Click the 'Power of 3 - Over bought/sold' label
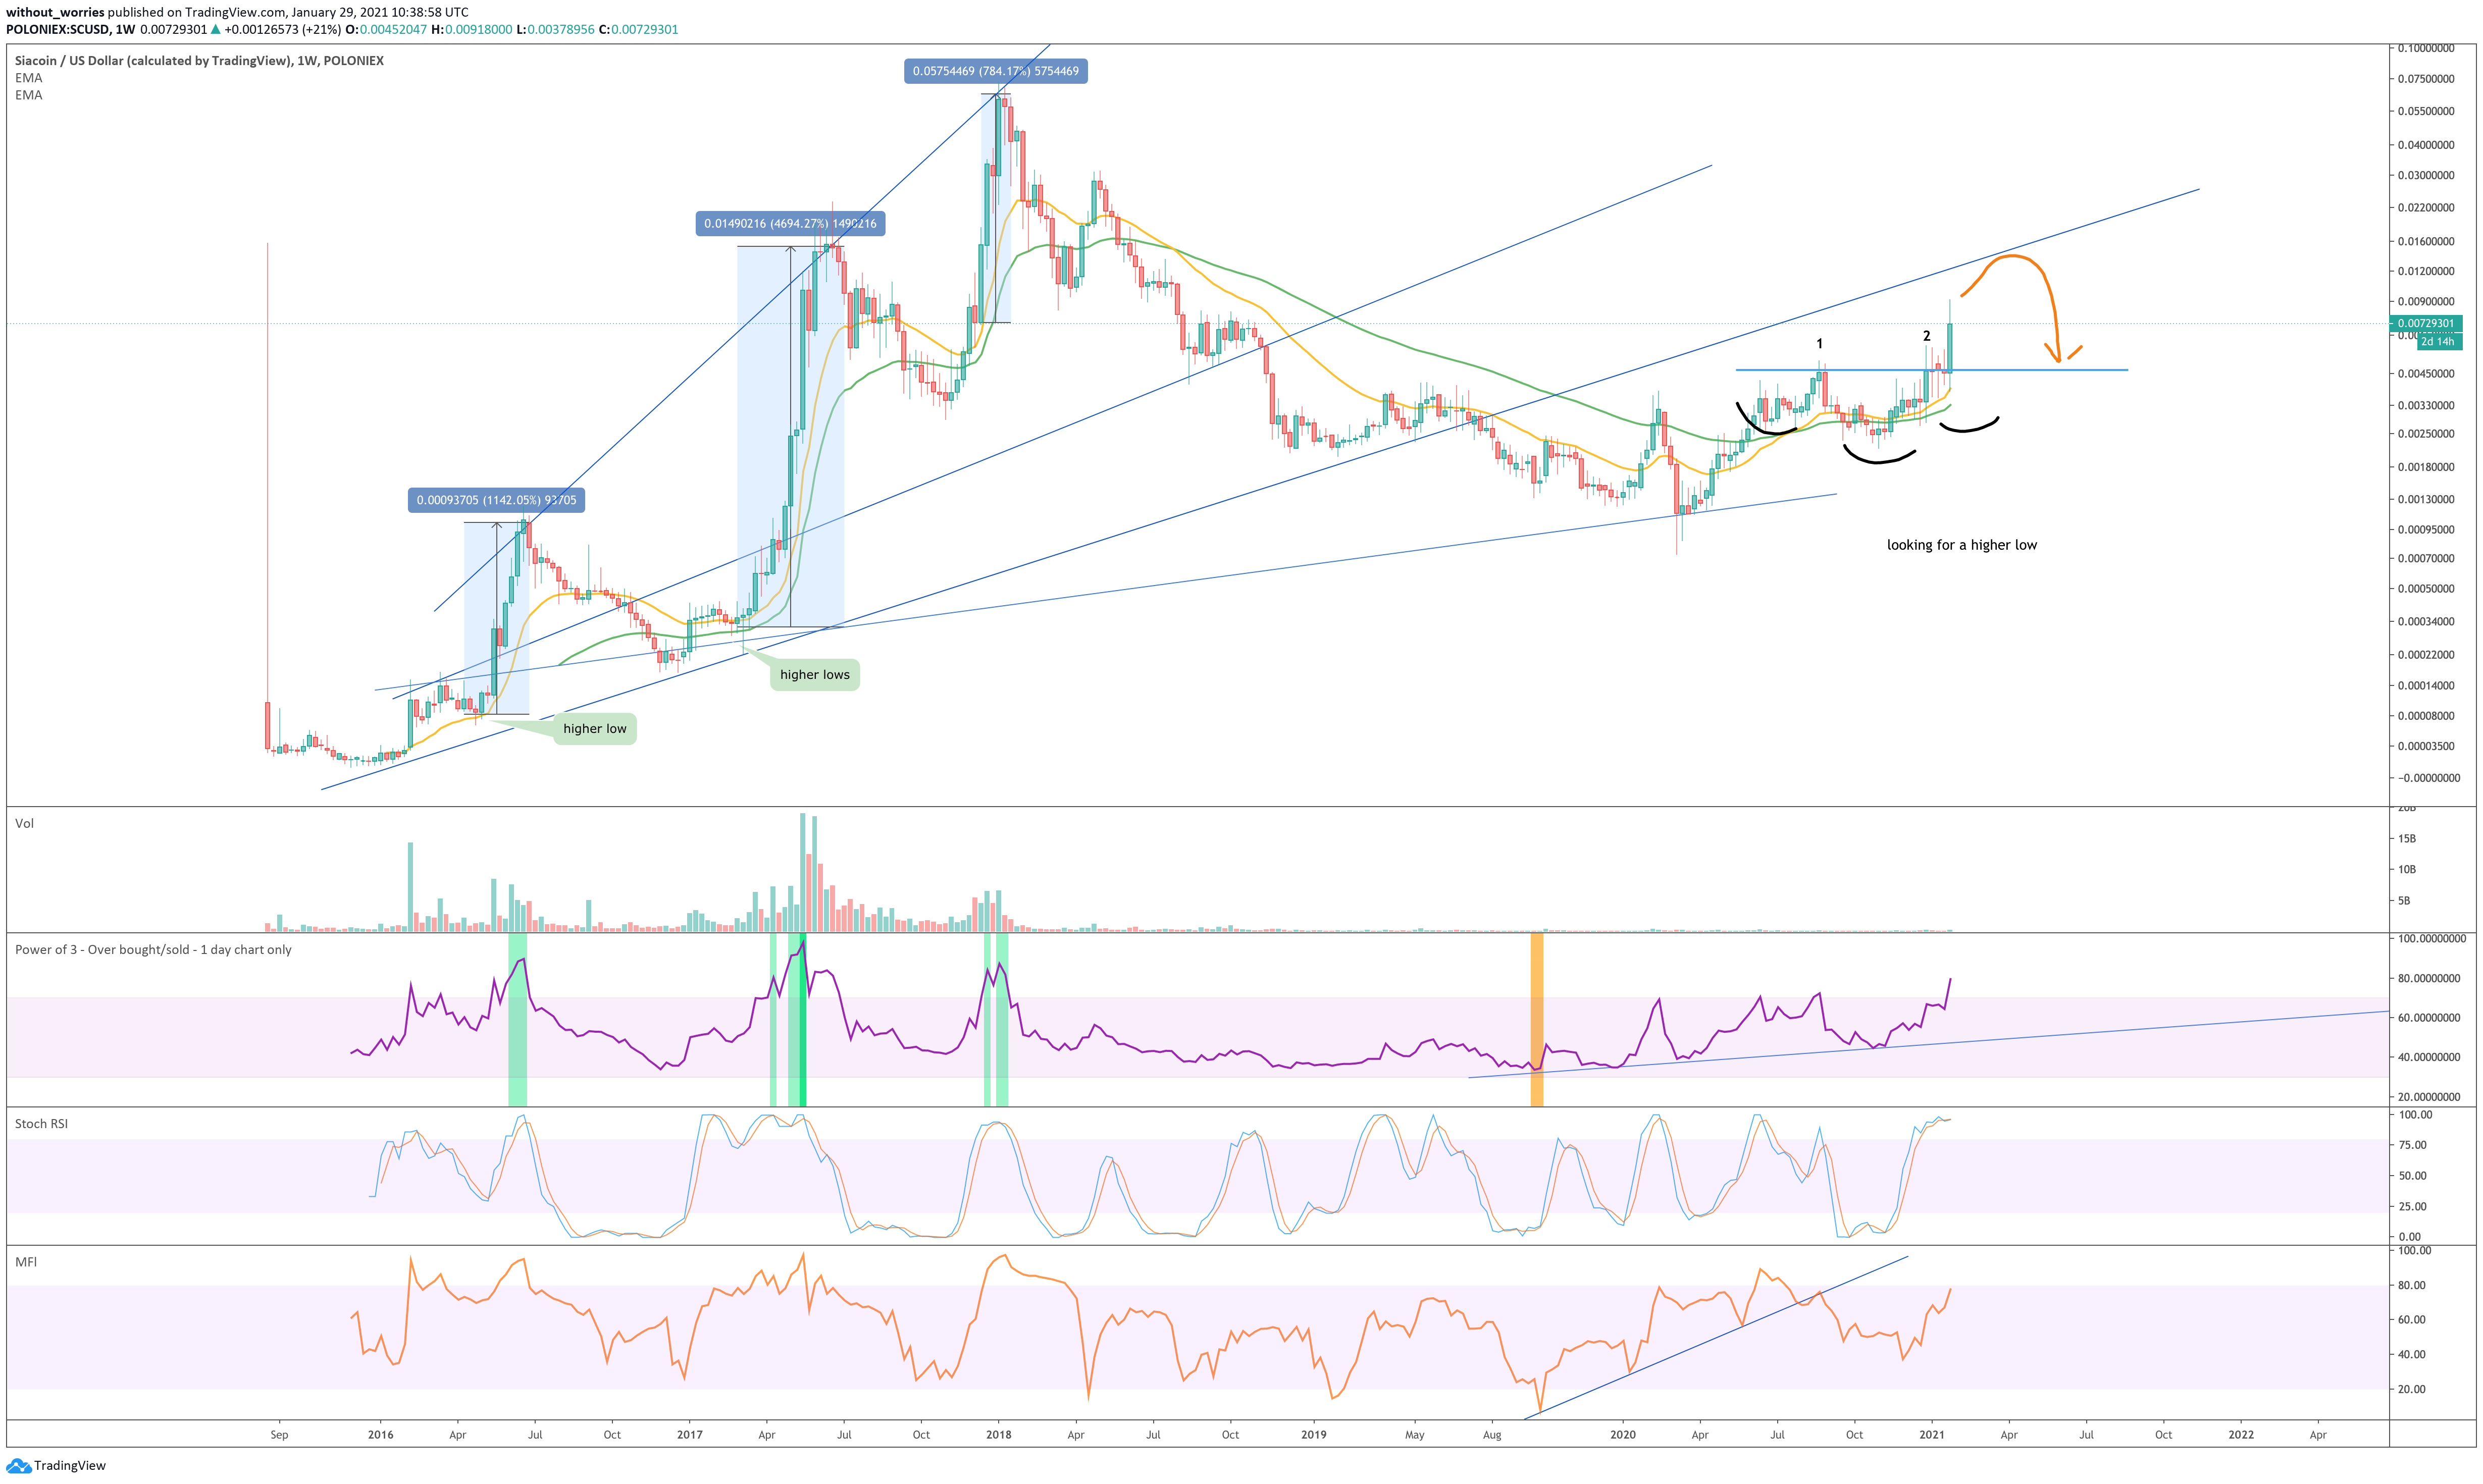This screenshot has height=1484, width=2483. point(153,950)
